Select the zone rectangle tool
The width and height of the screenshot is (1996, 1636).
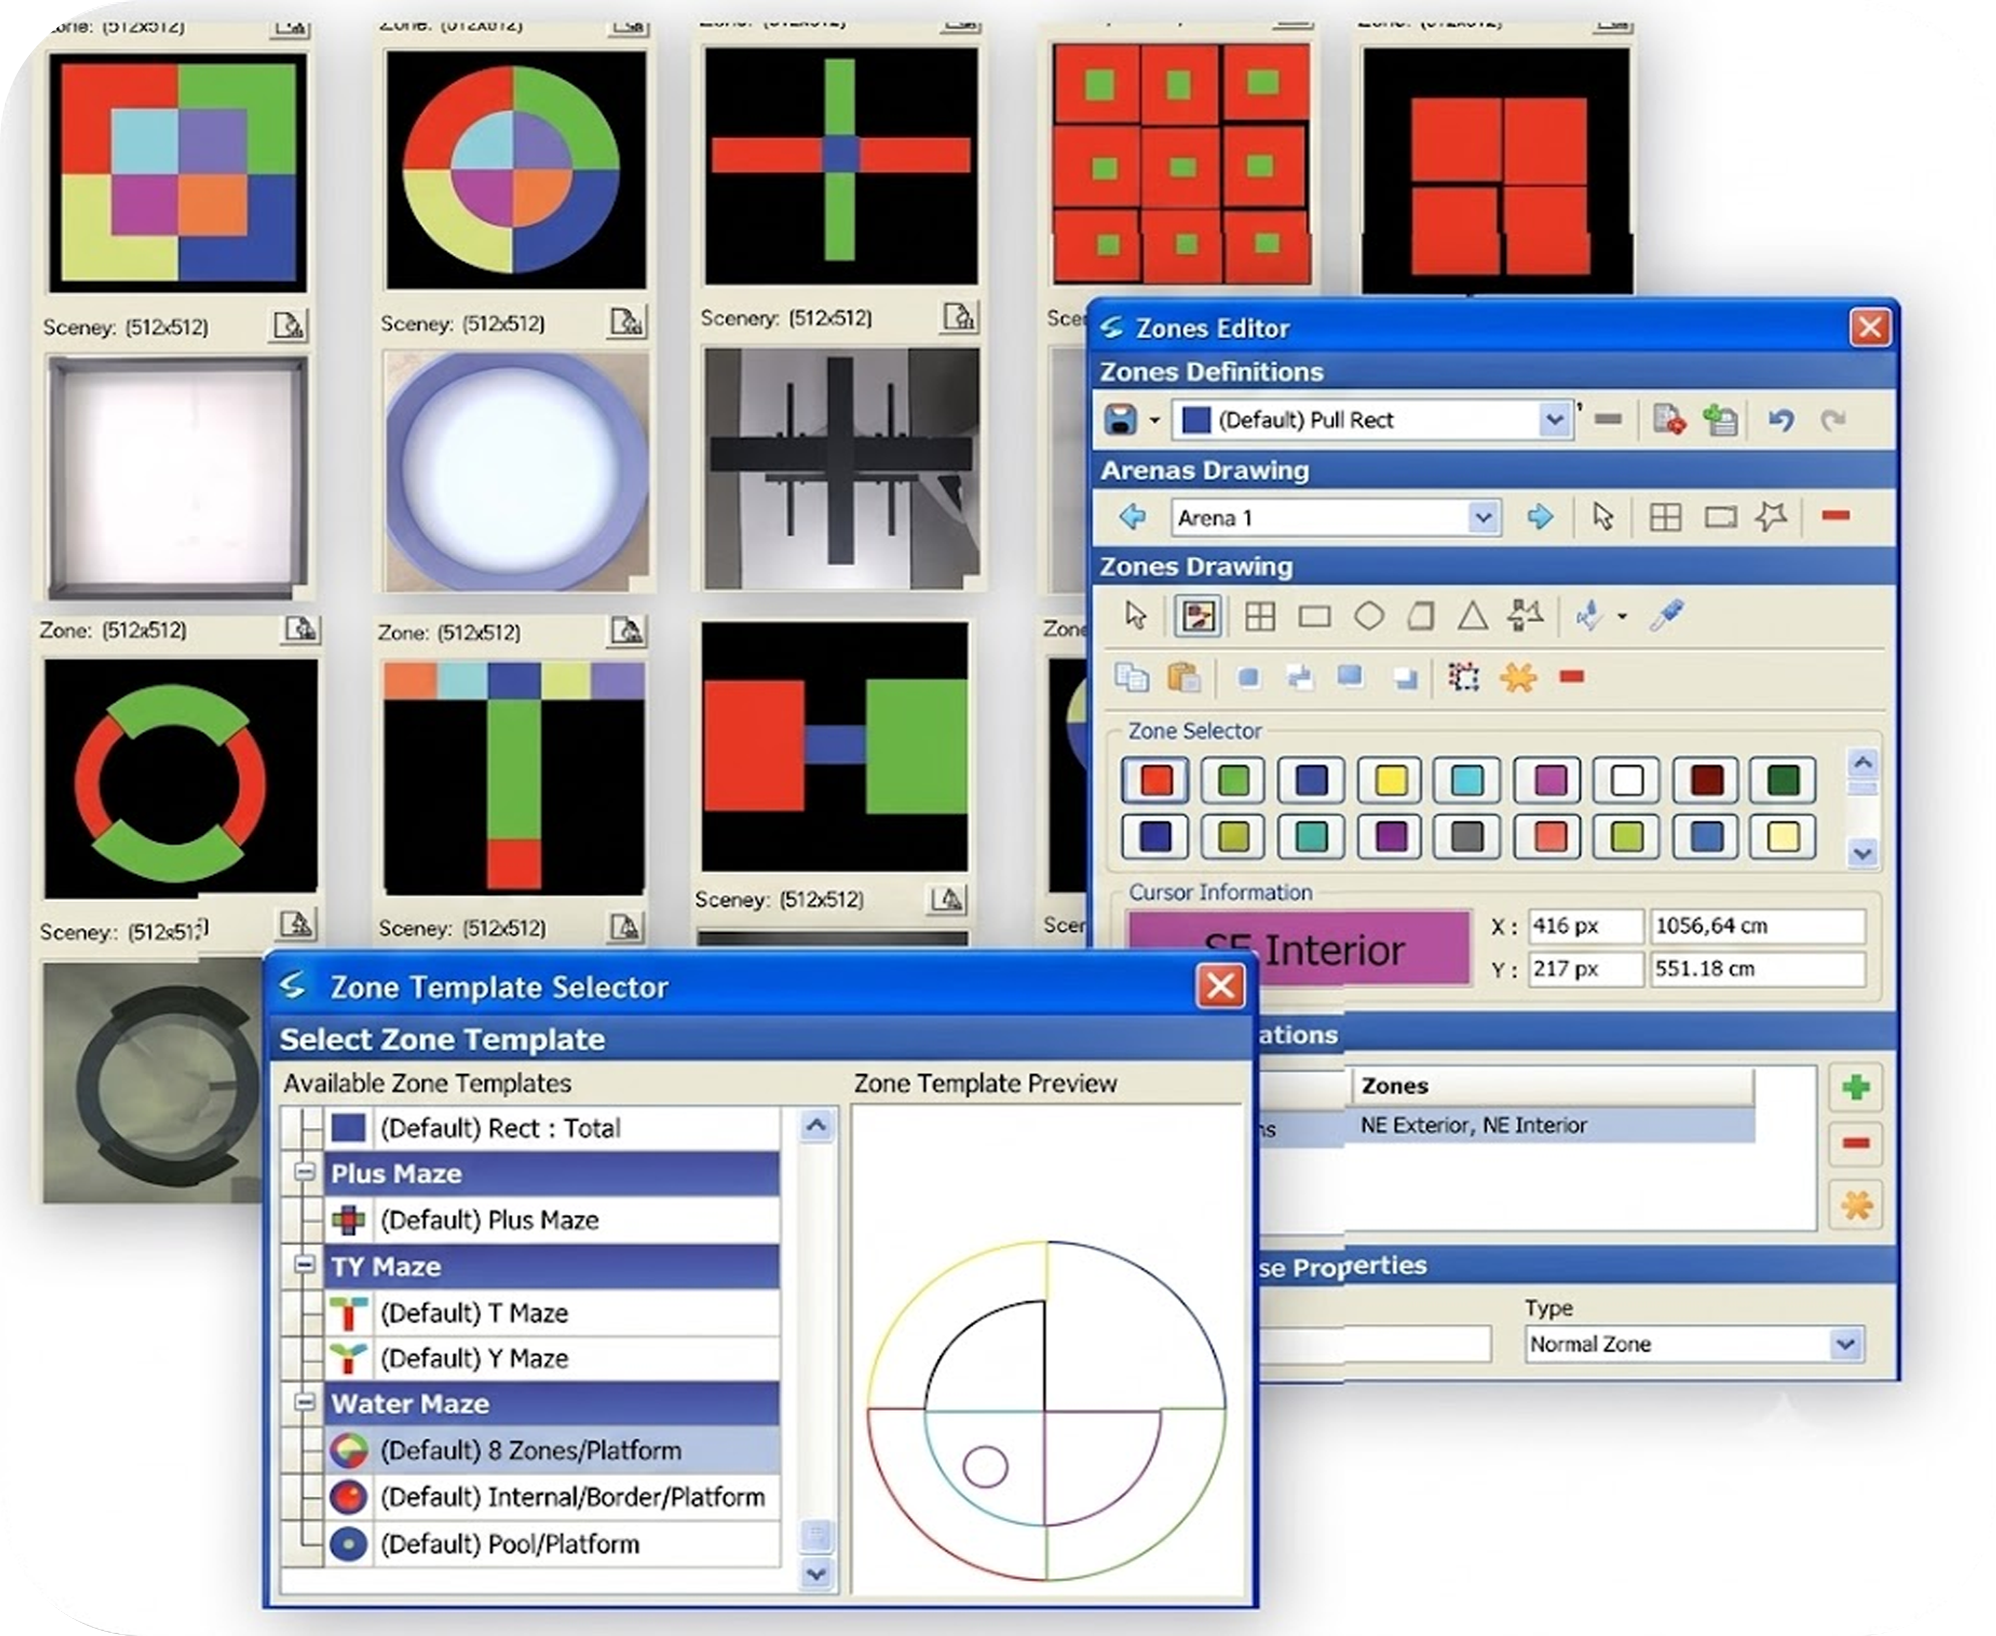1314,617
